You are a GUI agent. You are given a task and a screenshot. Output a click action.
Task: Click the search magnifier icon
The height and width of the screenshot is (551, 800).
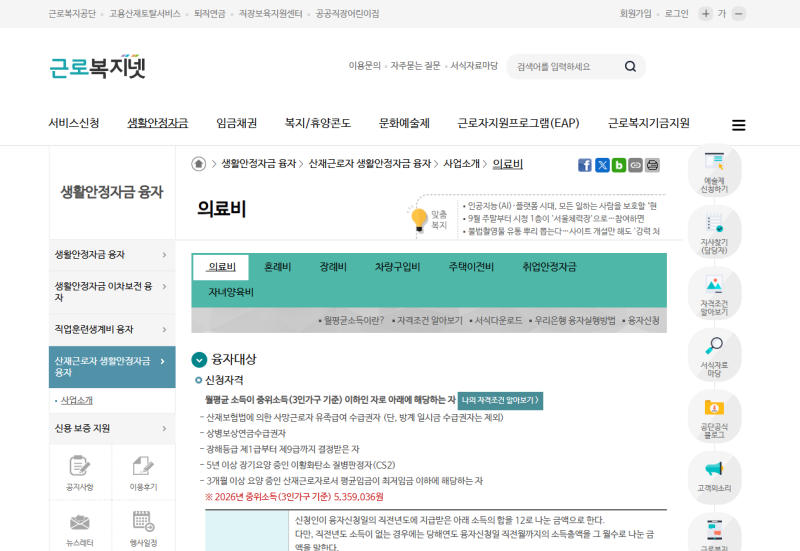pos(630,66)
